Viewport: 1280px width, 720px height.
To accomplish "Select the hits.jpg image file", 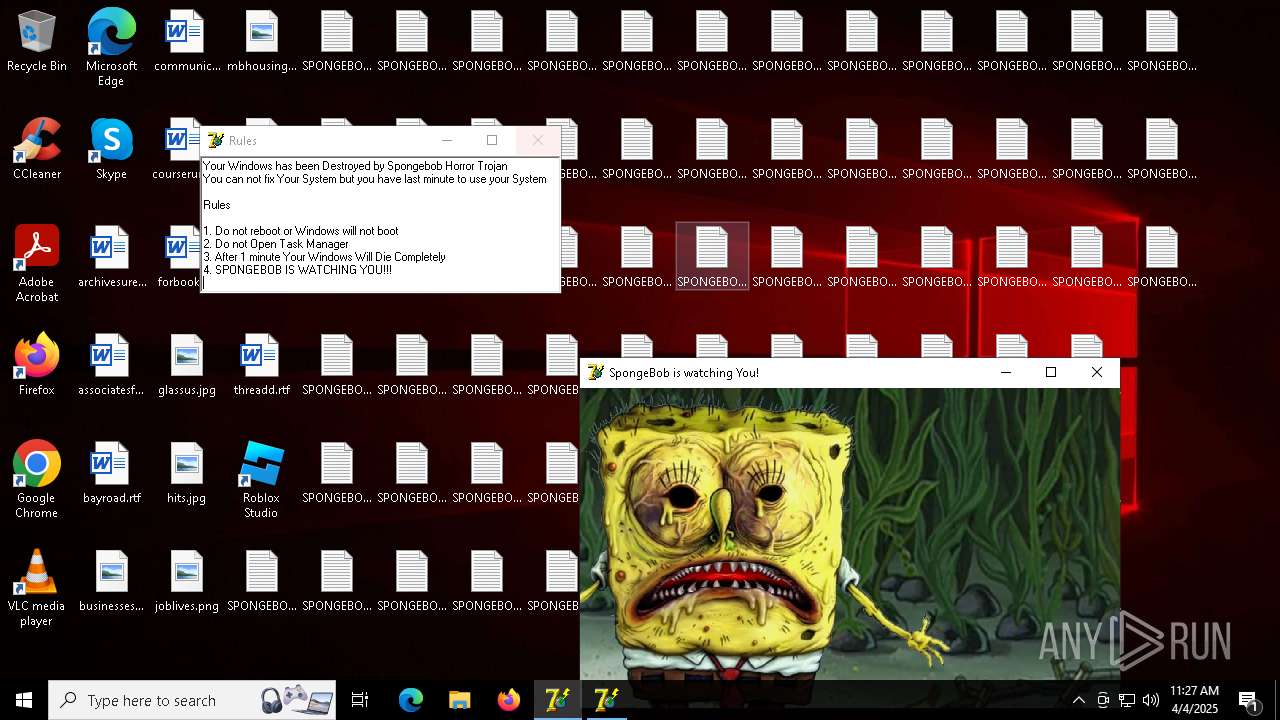I will click(187, 474).
